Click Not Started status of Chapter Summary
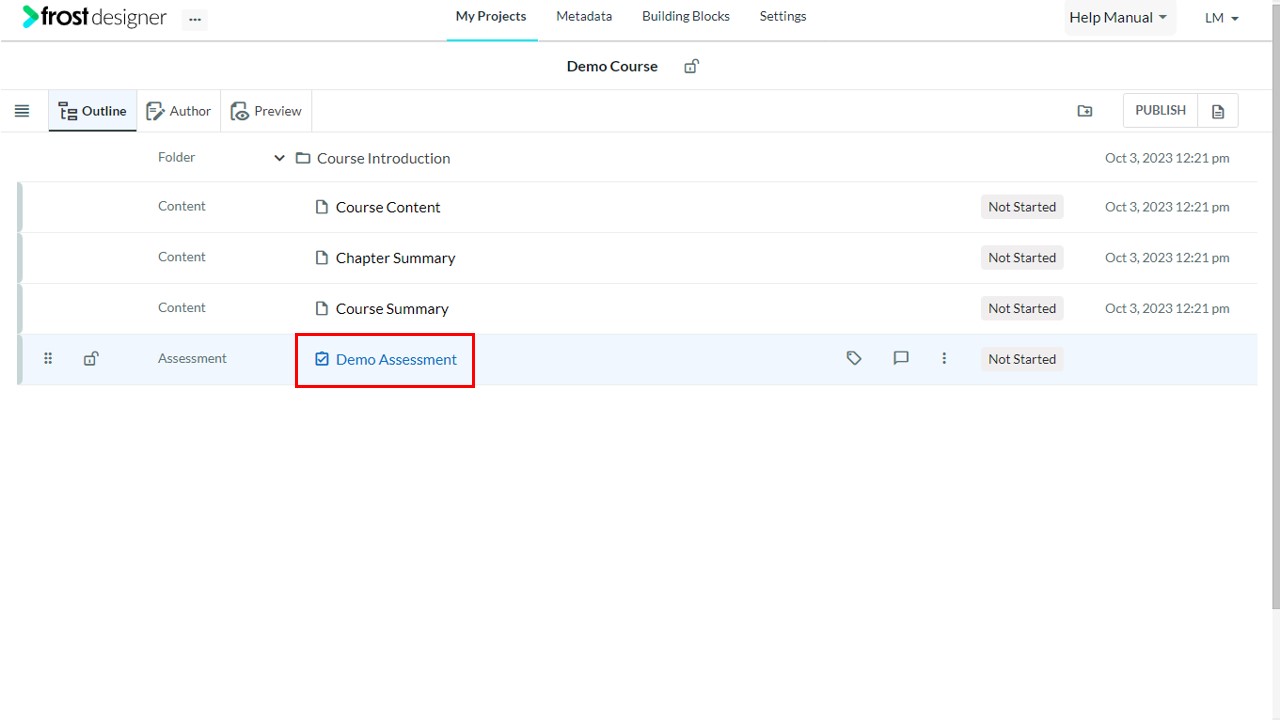This screenshot has height=720, width=1280. tap(1022, 258)
